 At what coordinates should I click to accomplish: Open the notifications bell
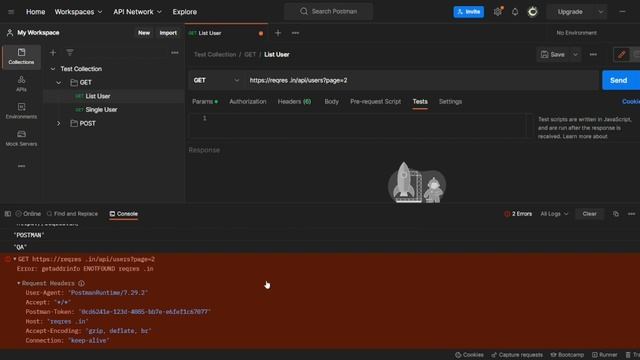click(x=515, y=12)
